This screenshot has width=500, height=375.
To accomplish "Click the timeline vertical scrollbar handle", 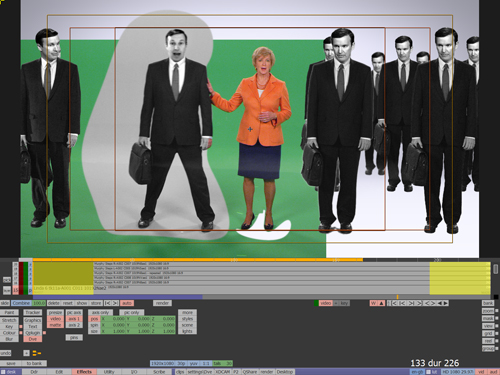I will tap(496, 269).
